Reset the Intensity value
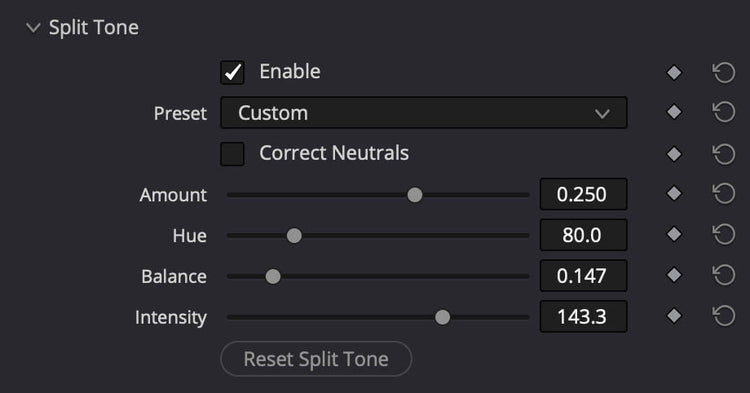The height and width of the screenshot is (393, 750). pos(724,316)
